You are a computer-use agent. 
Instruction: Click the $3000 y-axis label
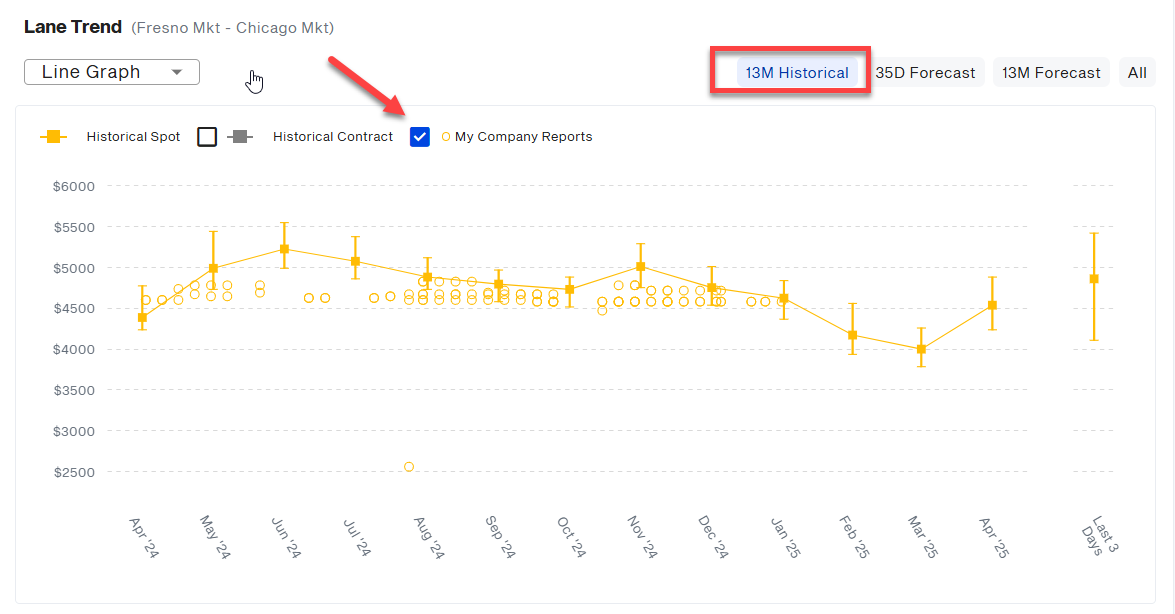click(x=73, y=431)
